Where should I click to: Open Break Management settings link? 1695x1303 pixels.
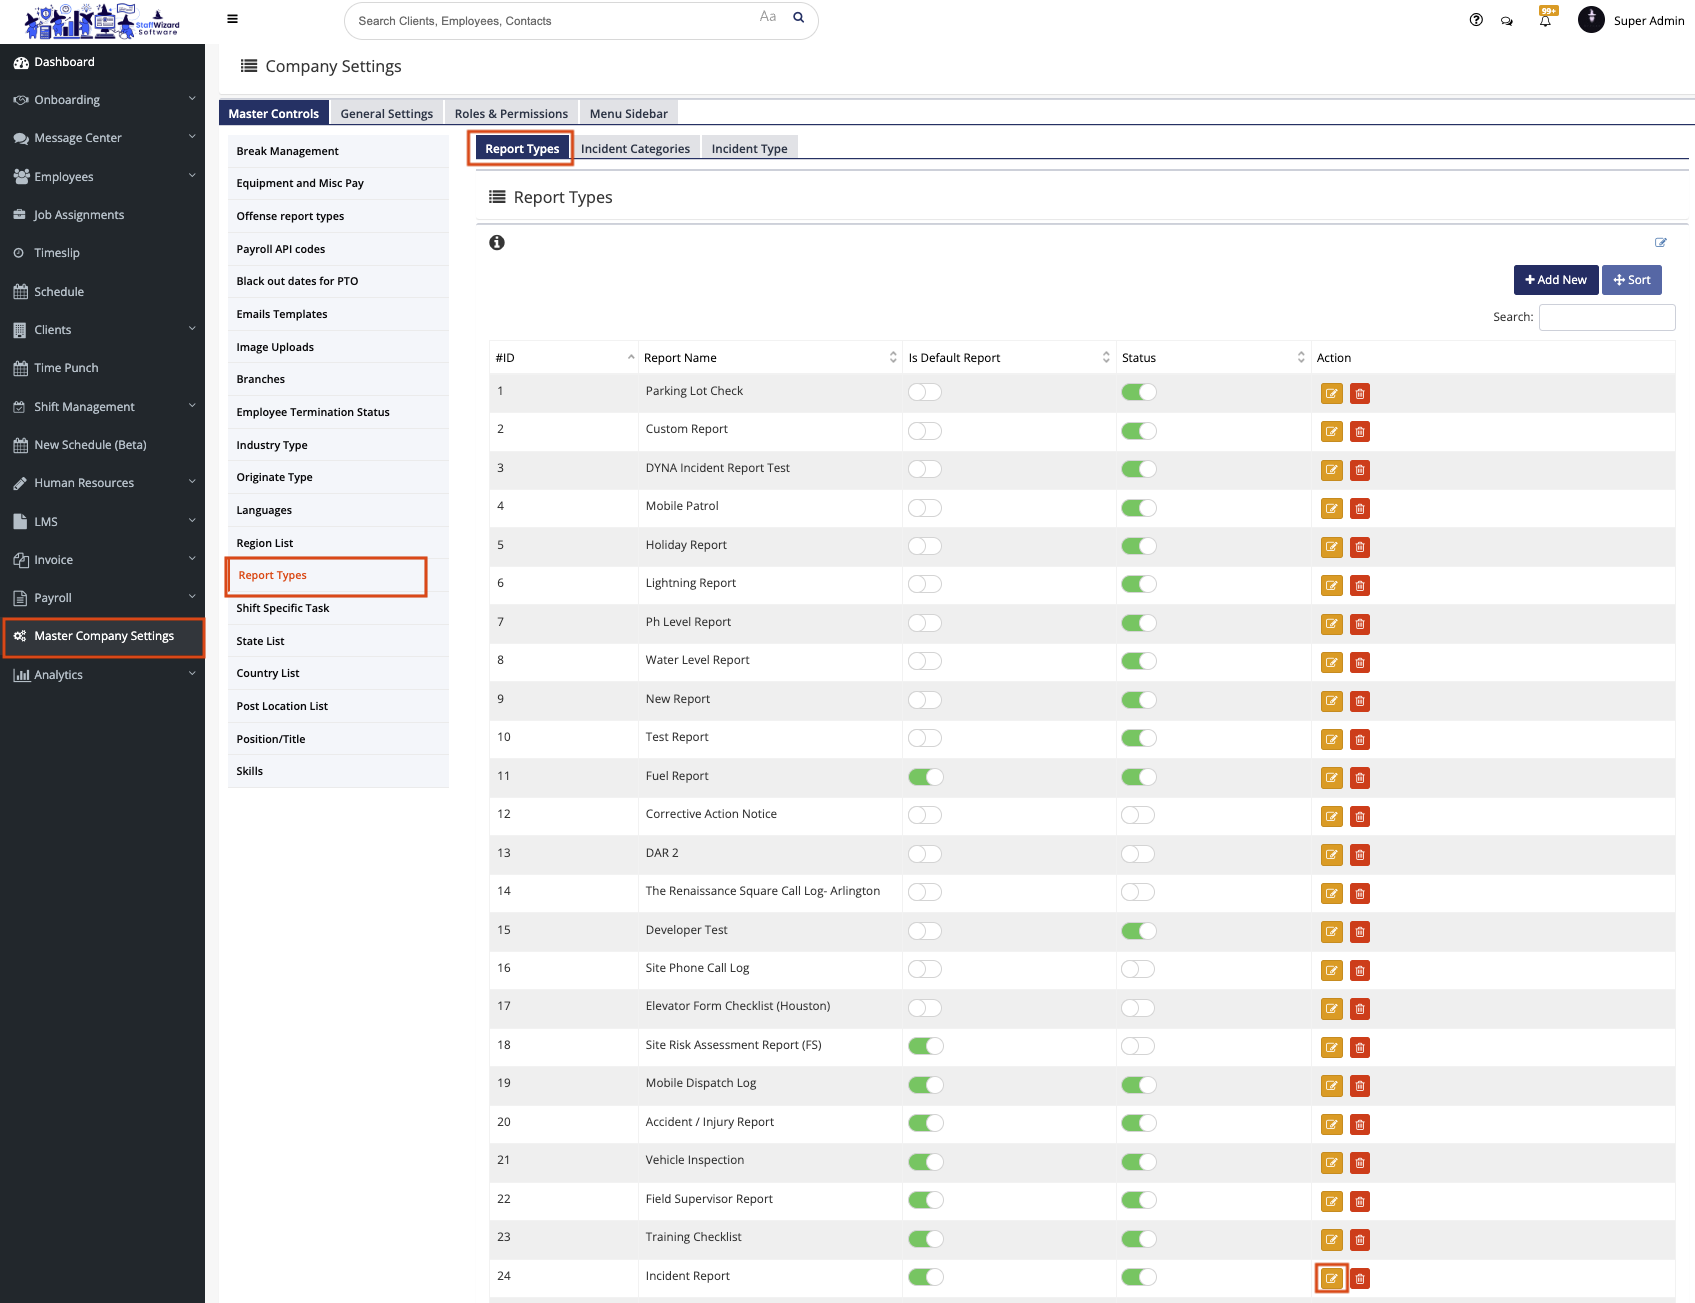coord(288,151)
